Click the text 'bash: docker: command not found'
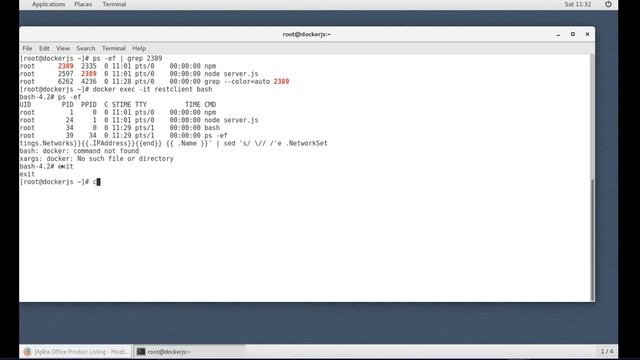This screenshot has height=360, width=640. click(79, 151)
